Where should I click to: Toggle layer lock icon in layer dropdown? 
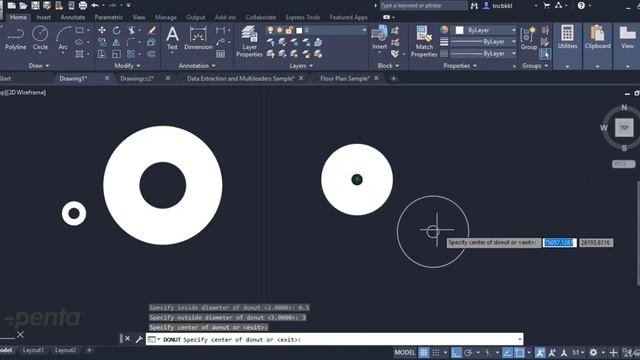pyautogui.click(x=289, y=30)
